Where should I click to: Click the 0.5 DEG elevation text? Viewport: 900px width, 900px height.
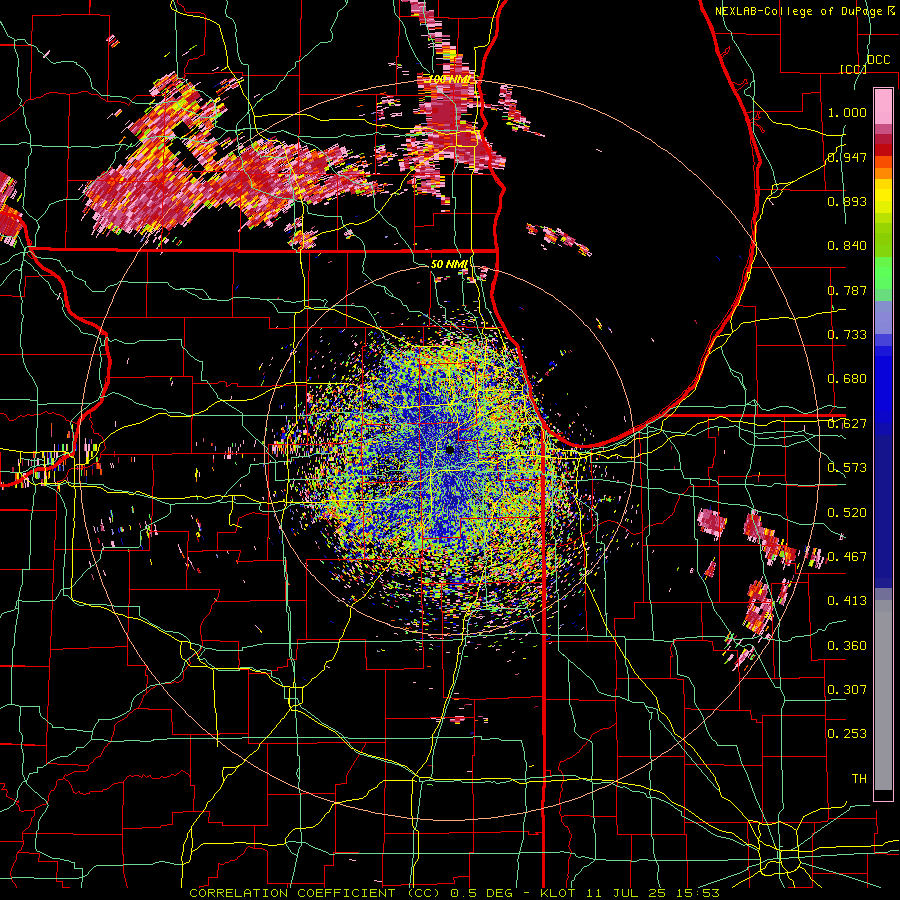tap(483, 893)
